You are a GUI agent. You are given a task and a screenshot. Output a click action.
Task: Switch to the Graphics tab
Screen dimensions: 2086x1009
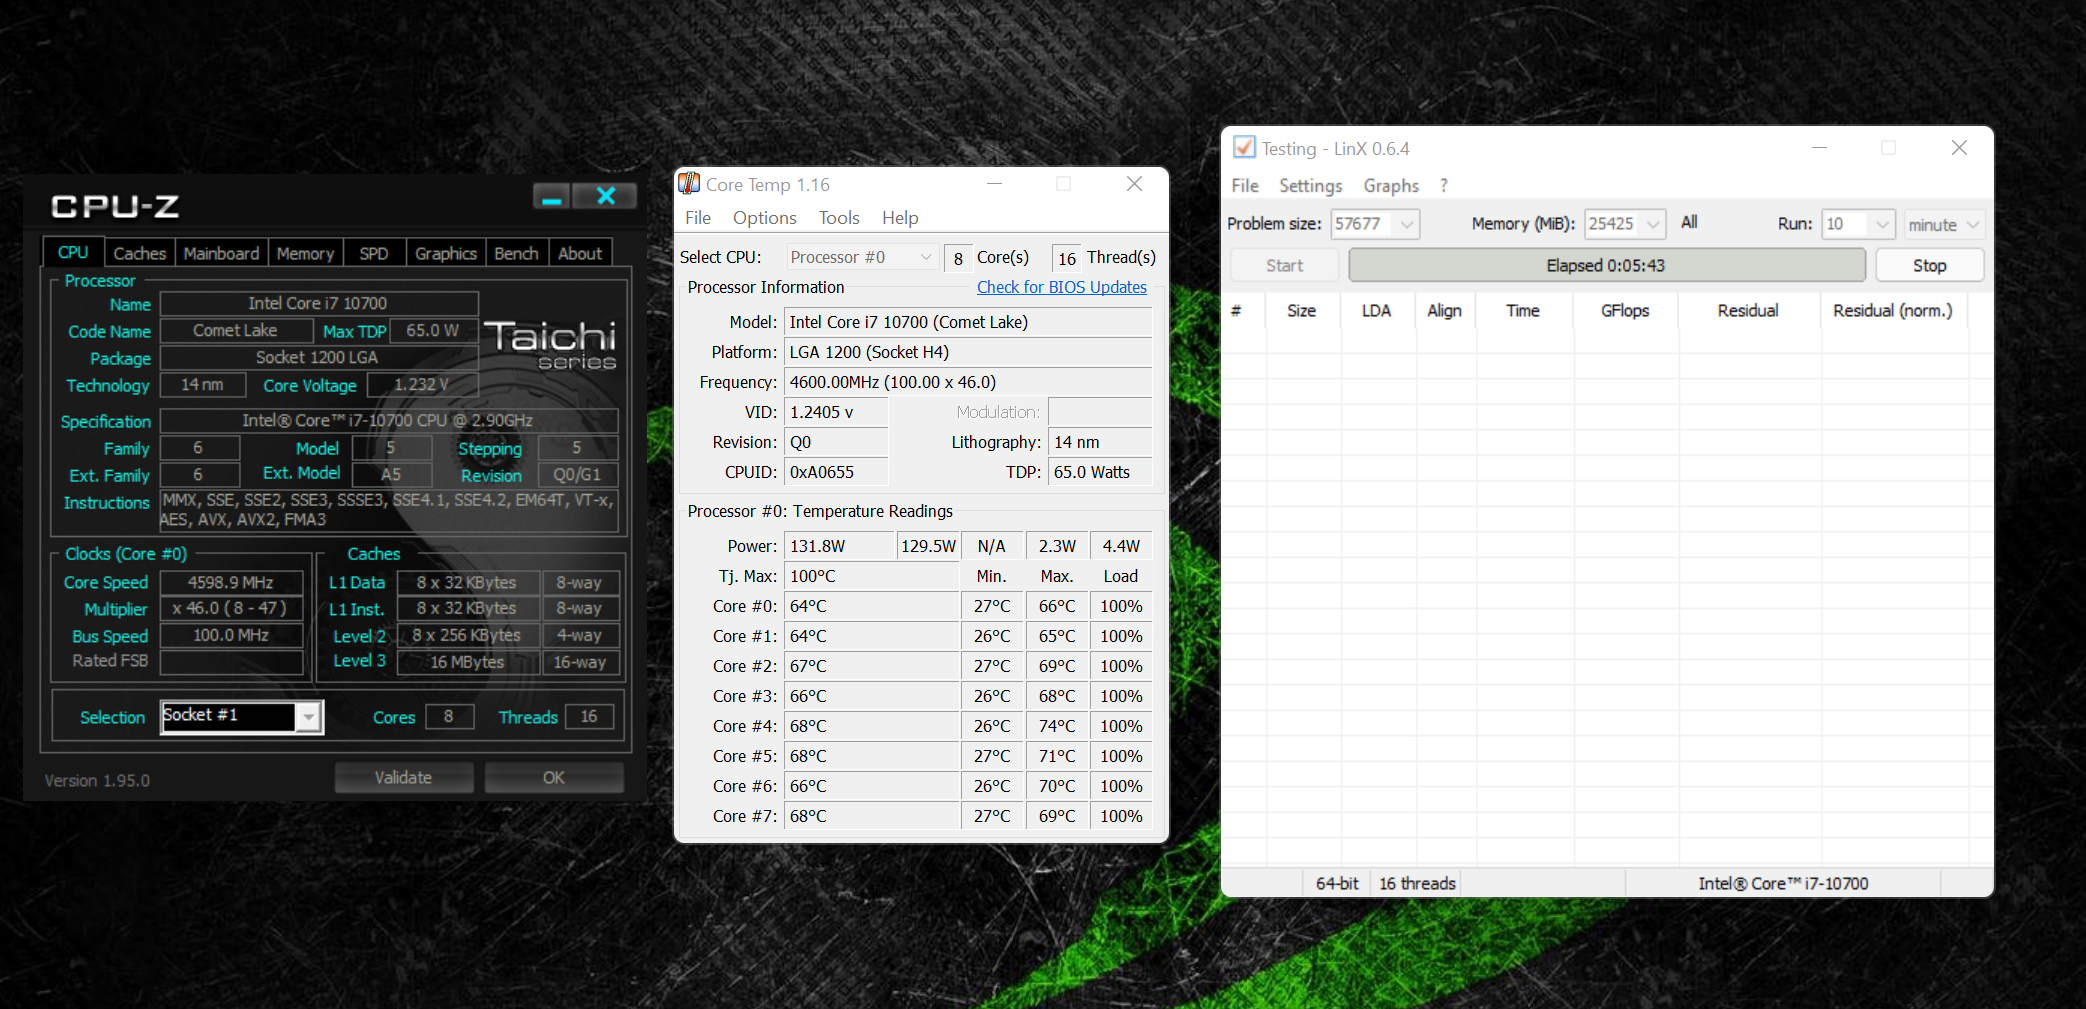pos(446,254)
